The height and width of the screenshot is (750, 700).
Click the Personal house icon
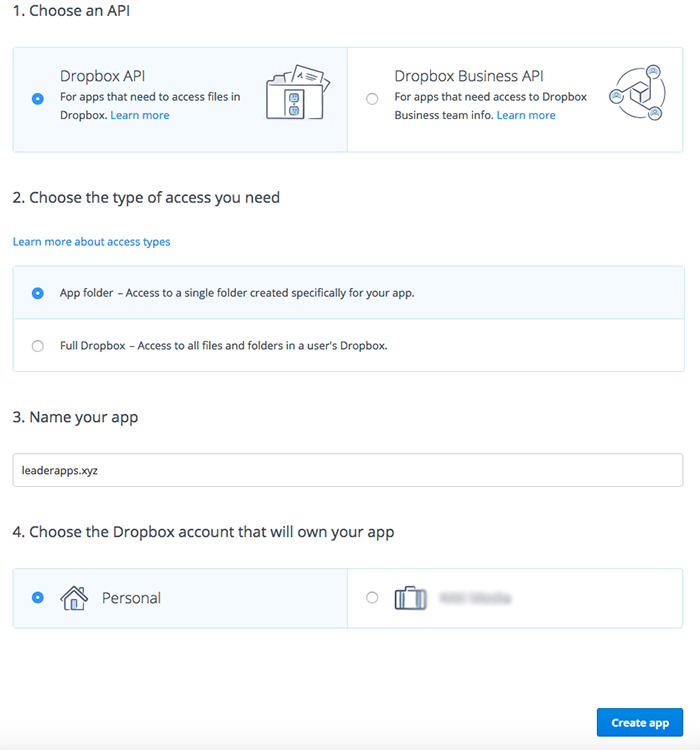74,598
